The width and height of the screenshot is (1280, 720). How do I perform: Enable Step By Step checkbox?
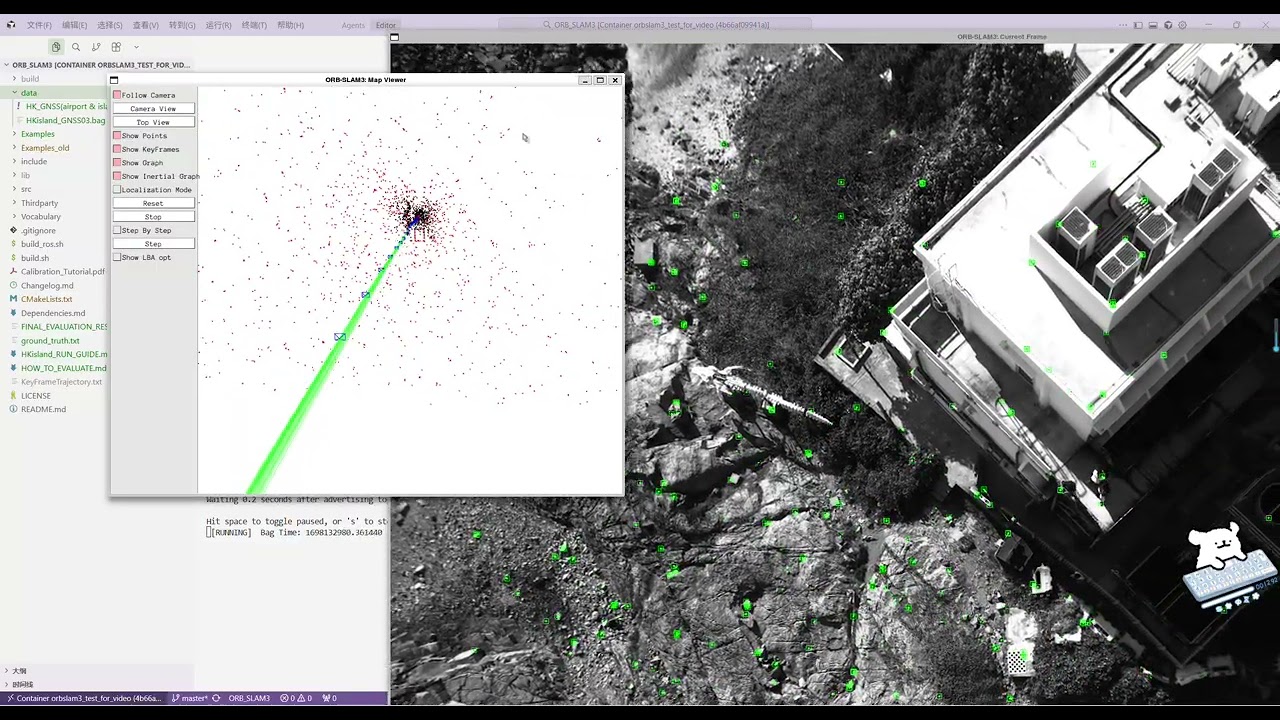click(x=117, y=230)
